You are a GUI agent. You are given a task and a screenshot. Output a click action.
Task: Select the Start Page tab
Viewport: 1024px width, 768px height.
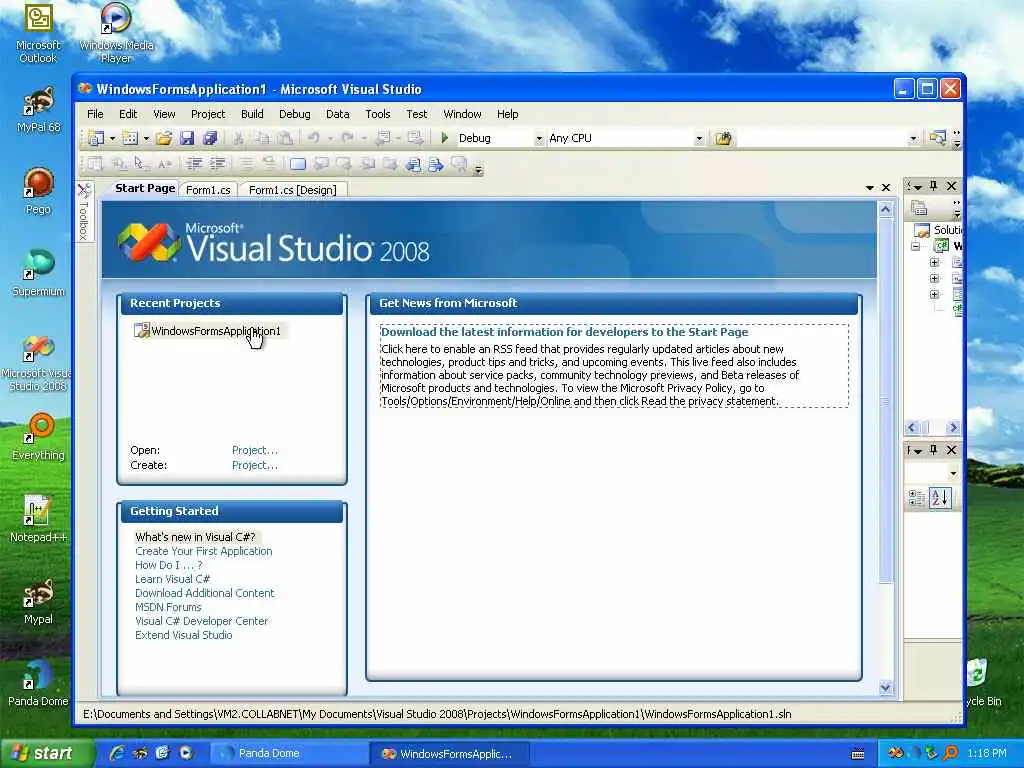click(x=145, y=188)
